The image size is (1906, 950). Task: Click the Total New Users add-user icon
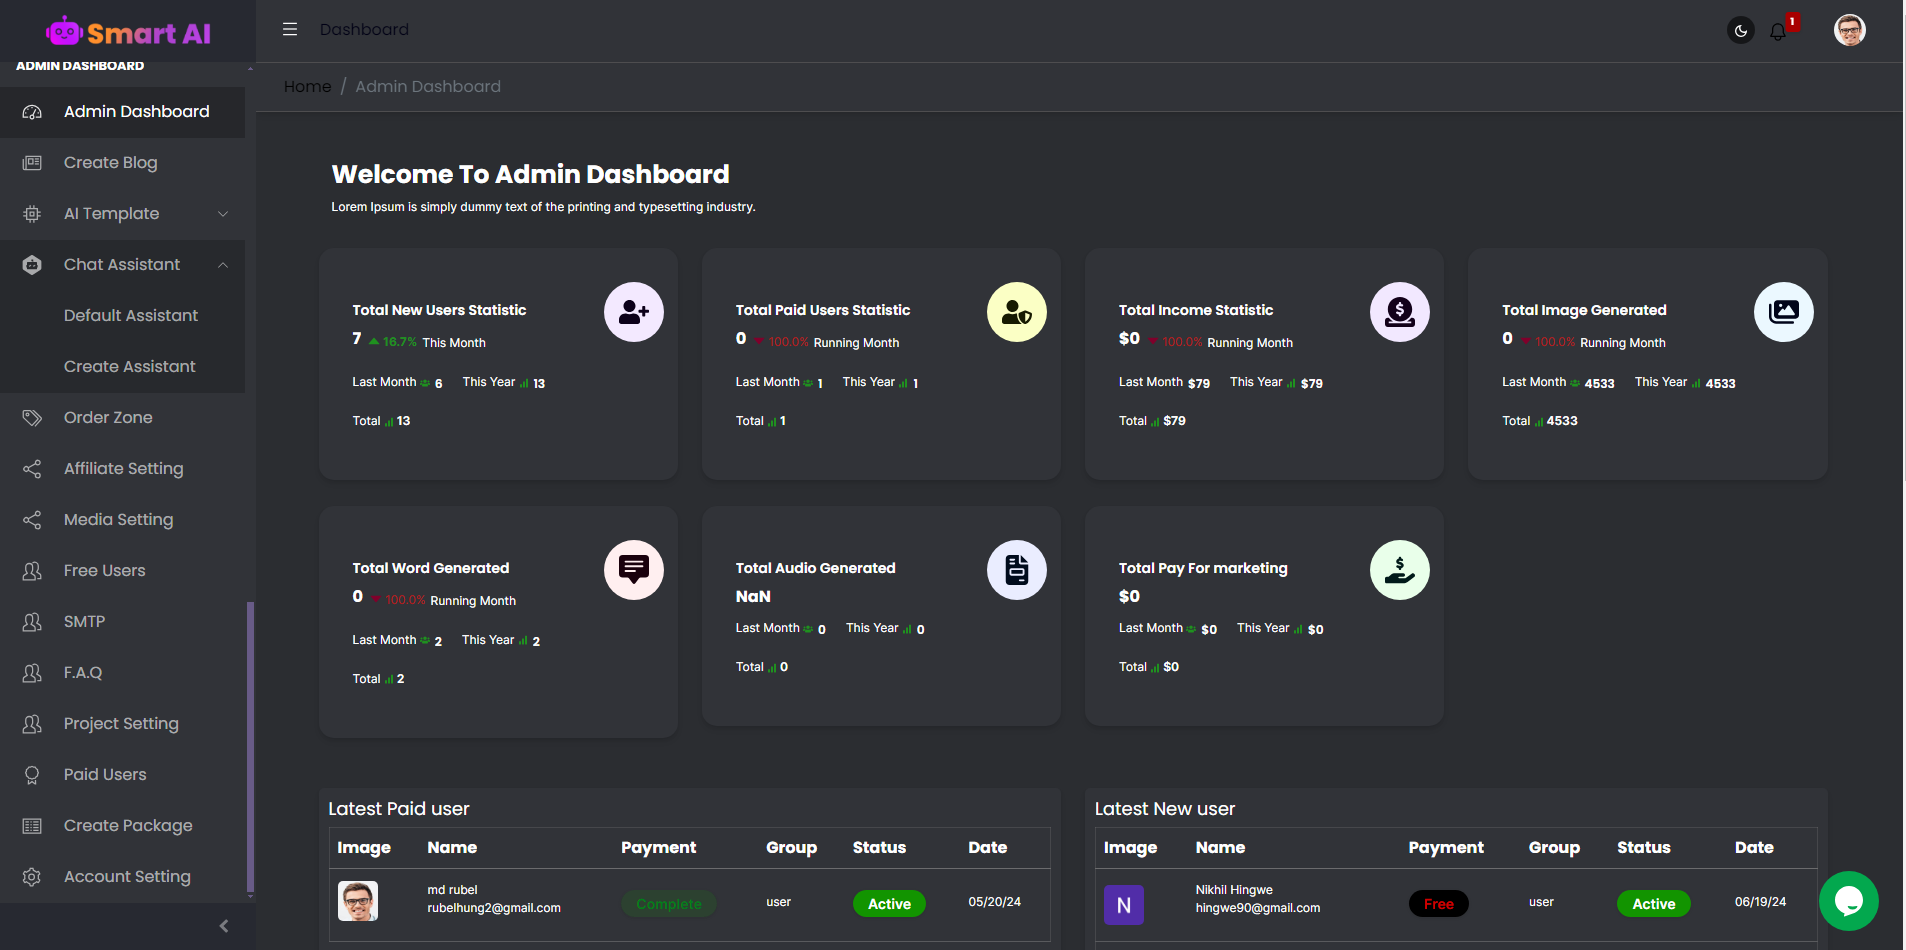pos(633,312)
